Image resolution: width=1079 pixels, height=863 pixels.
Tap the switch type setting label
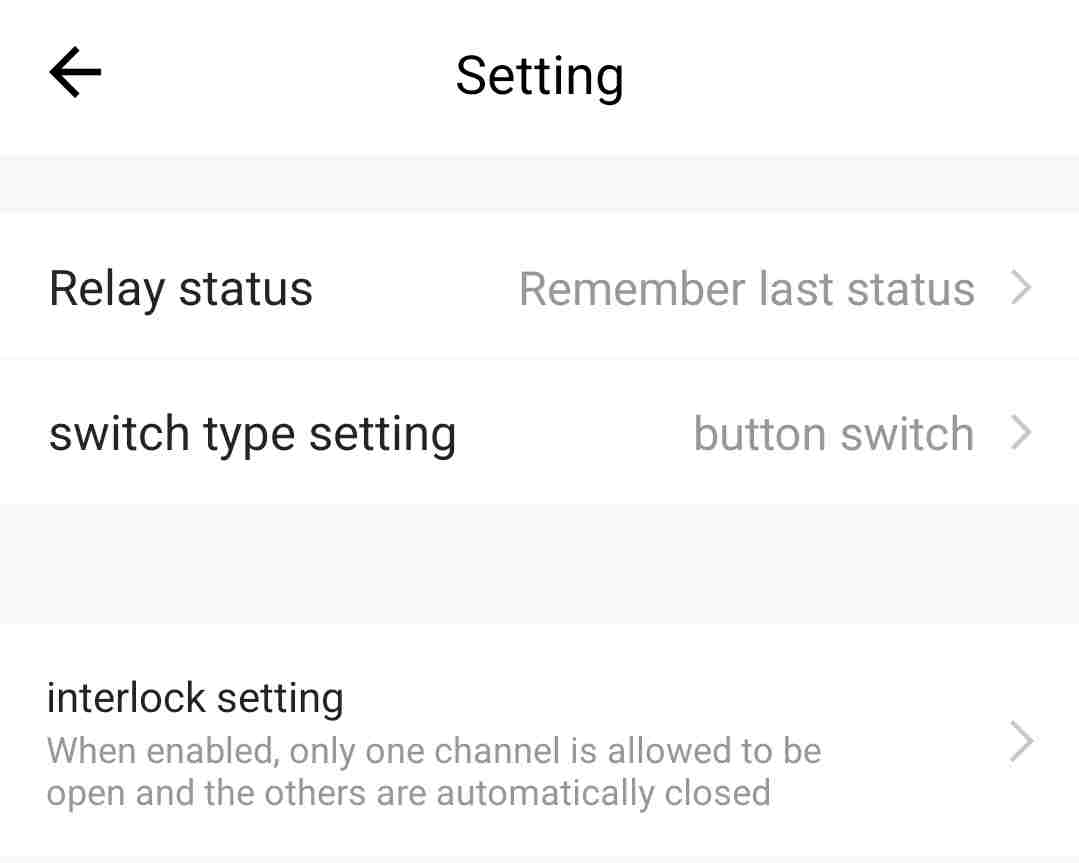pyautogui.click(x=253, y=435)
